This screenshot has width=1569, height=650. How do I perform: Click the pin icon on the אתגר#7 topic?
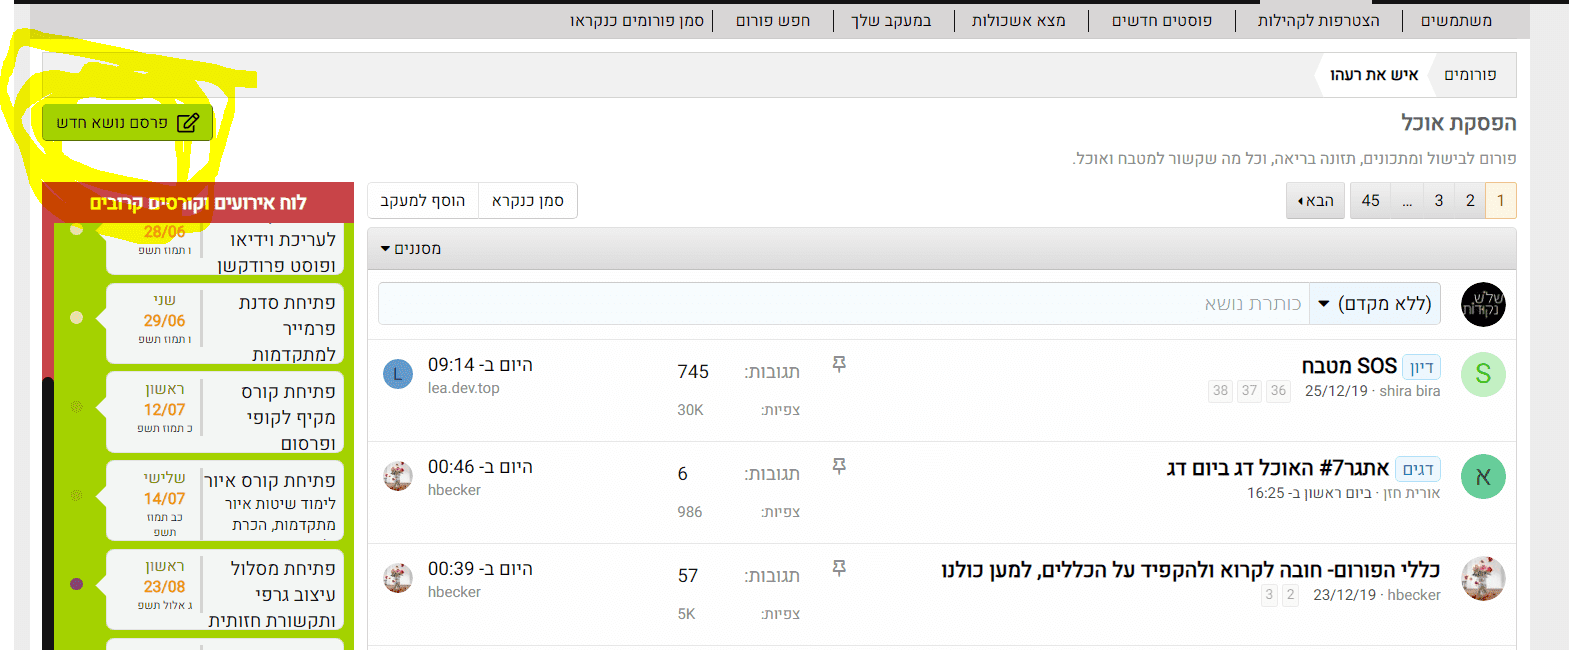point(839,466)
